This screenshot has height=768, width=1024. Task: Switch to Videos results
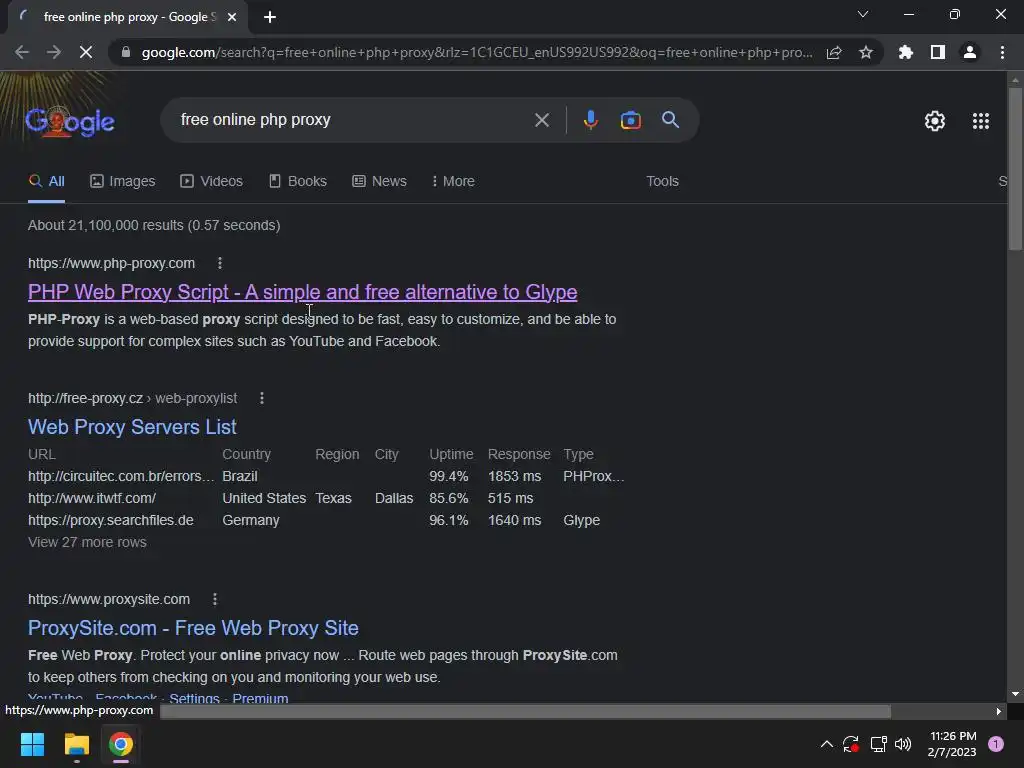click(212, 182)
